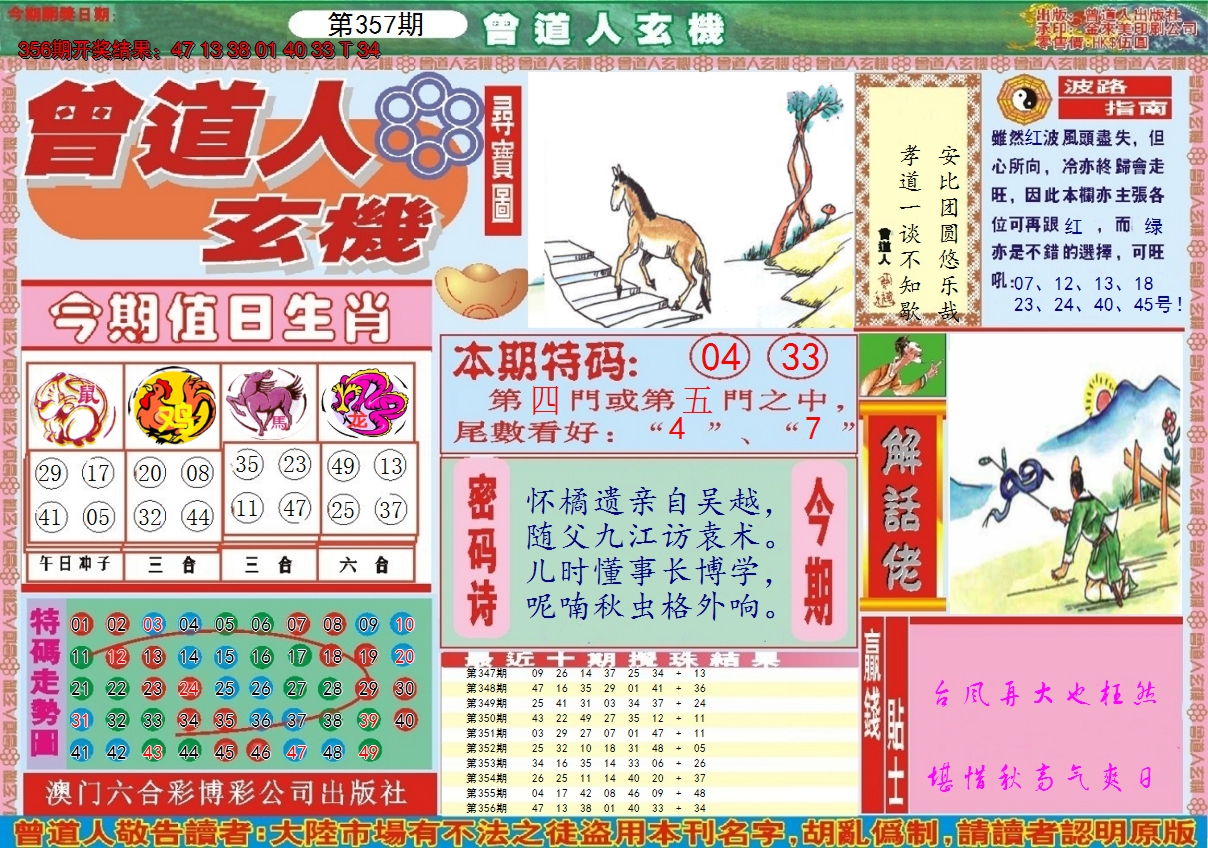Click ball 29 under the rat
1208x848 pixels.
point(51,474)
